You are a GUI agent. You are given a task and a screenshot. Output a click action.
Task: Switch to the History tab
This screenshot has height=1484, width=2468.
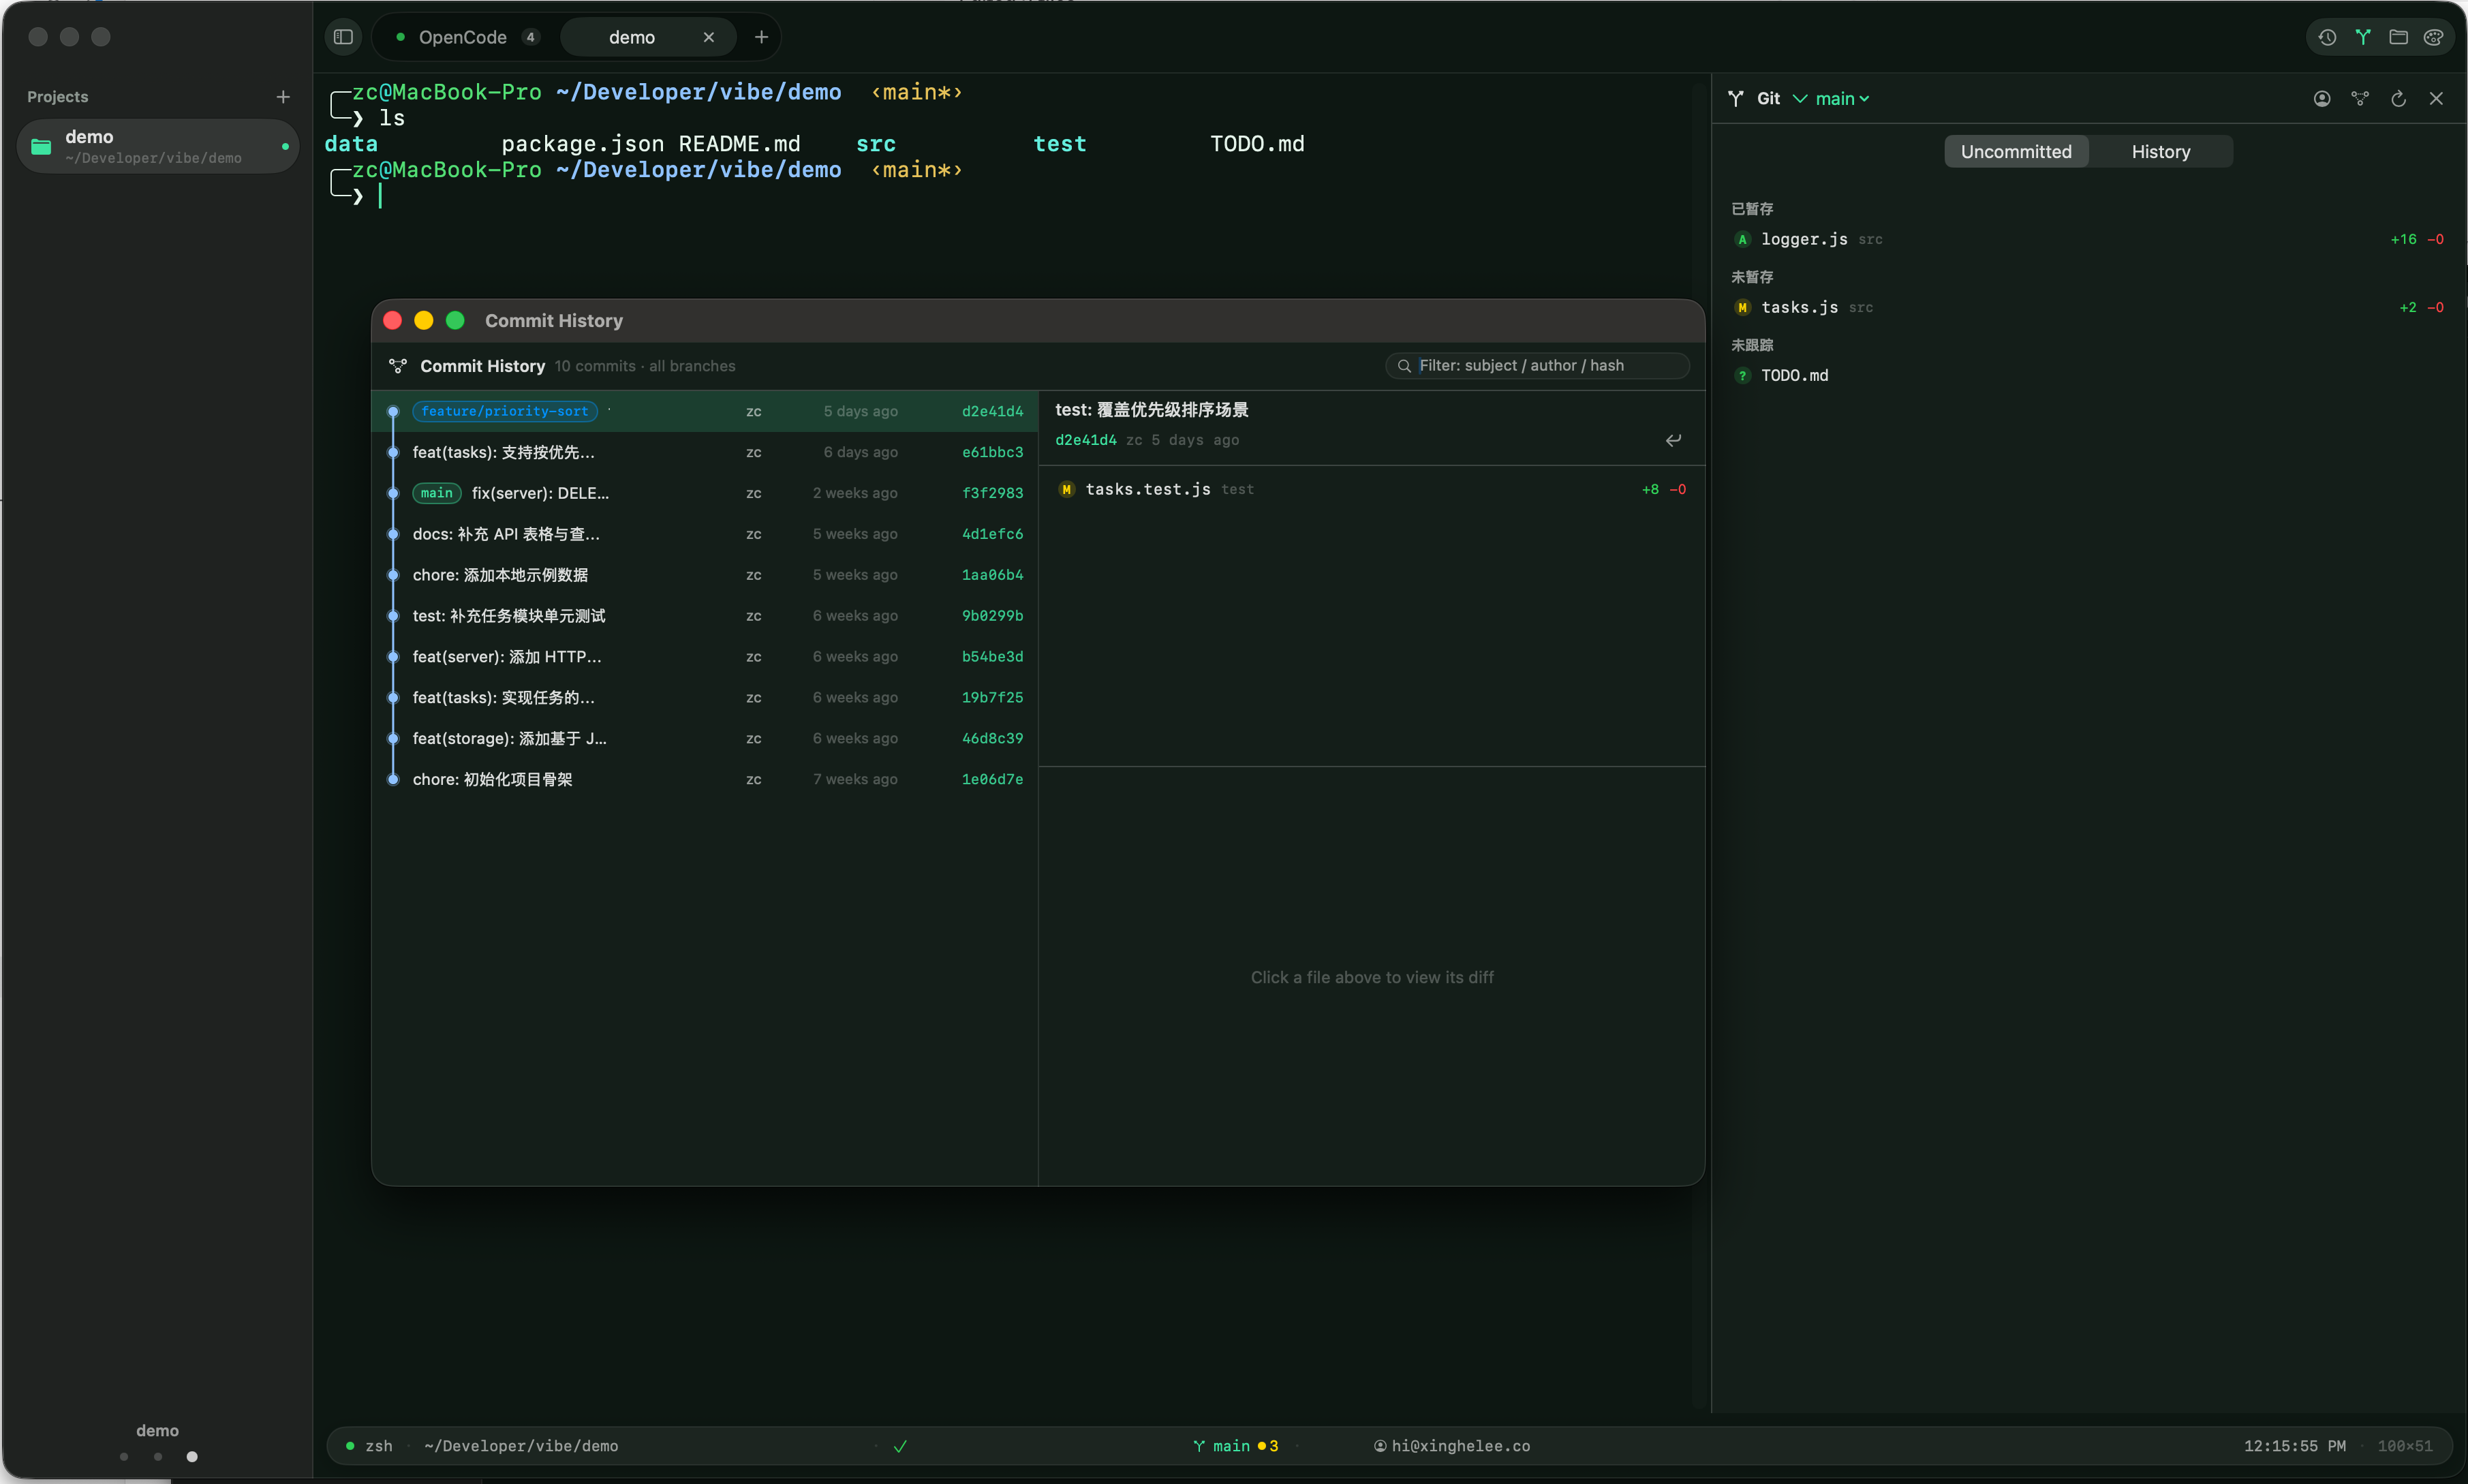click(x=2160, y=152)
